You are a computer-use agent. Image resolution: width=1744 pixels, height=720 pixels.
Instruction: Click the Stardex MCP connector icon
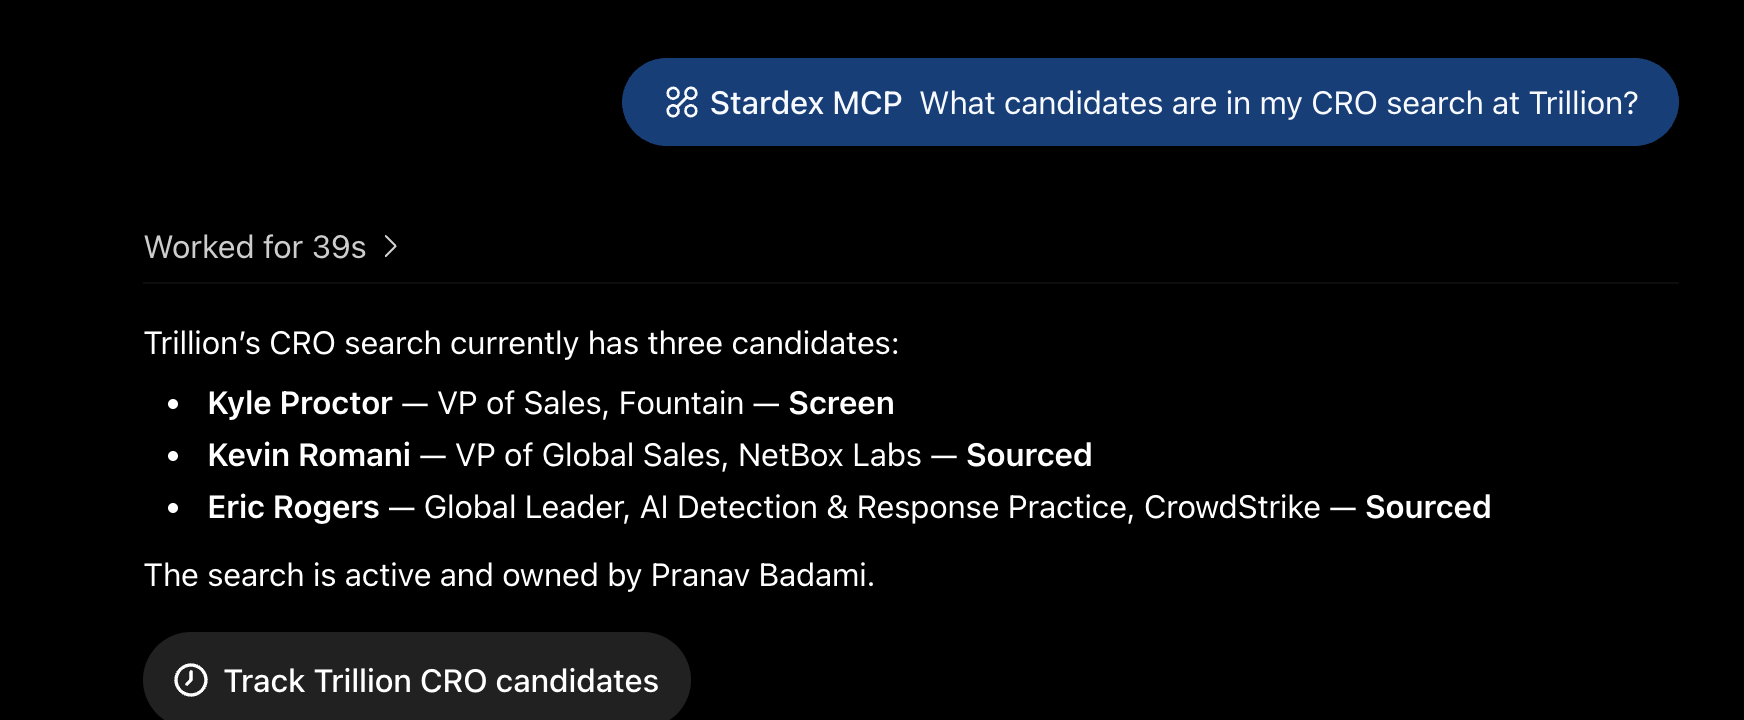(682, 102)
